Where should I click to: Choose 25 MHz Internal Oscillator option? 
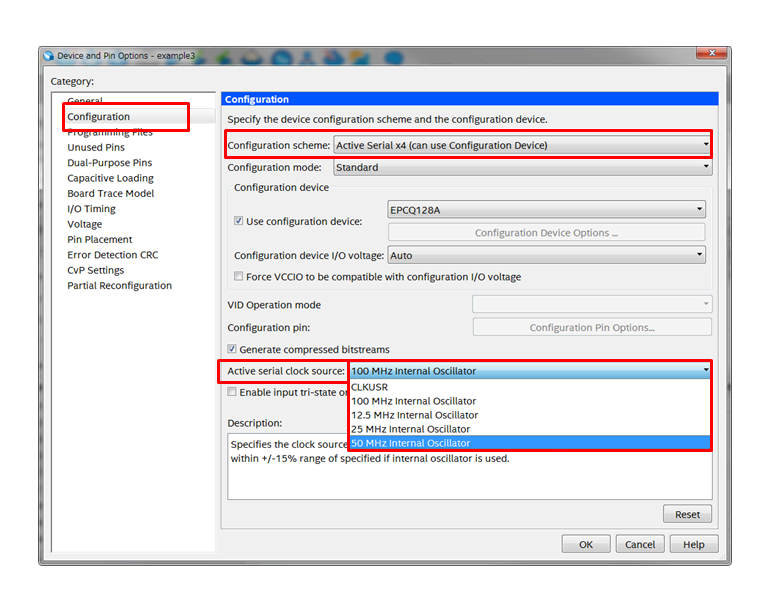529,429
